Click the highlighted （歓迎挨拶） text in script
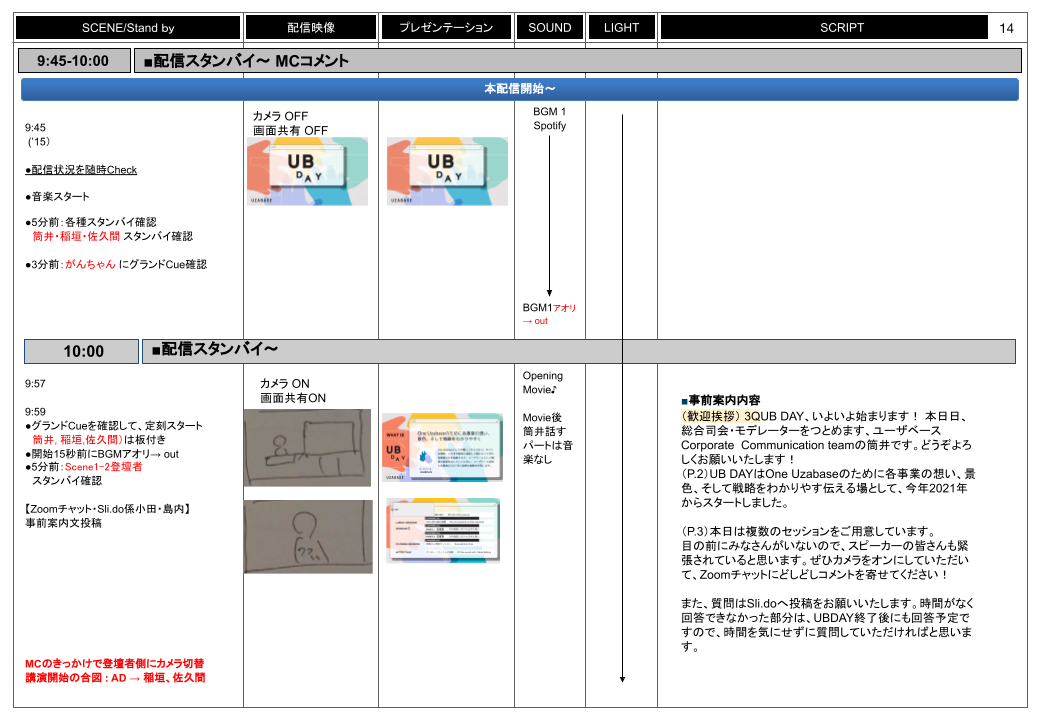1040x720 pixels. point(710,415)
